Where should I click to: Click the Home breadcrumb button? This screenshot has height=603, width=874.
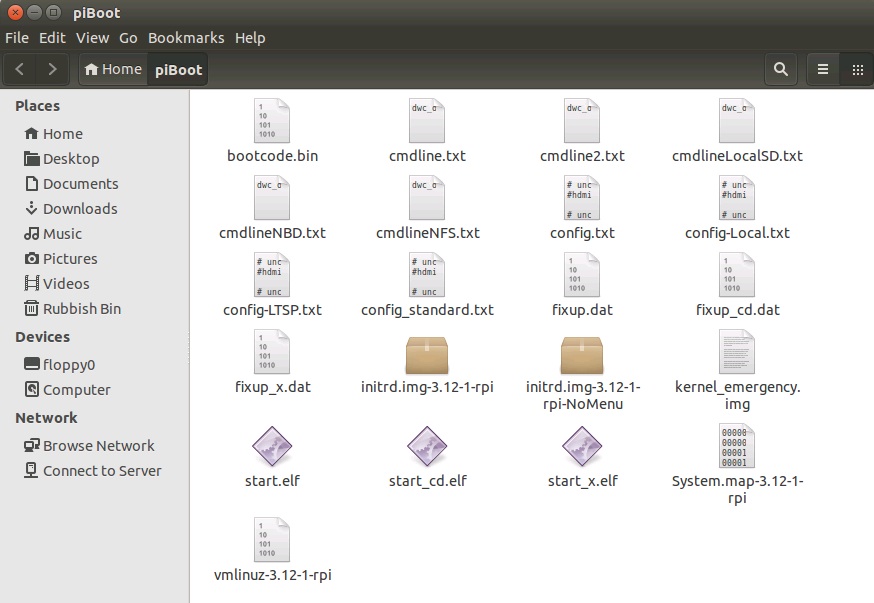(112, 69)
